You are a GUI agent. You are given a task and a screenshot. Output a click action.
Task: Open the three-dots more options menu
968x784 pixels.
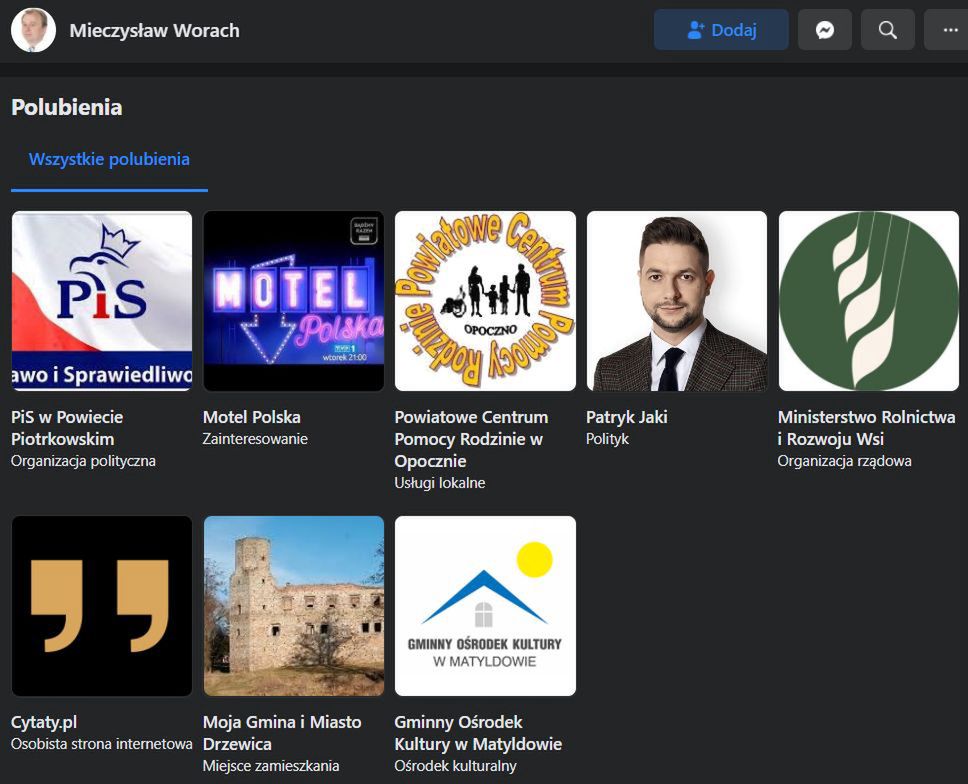coord(947,30)
